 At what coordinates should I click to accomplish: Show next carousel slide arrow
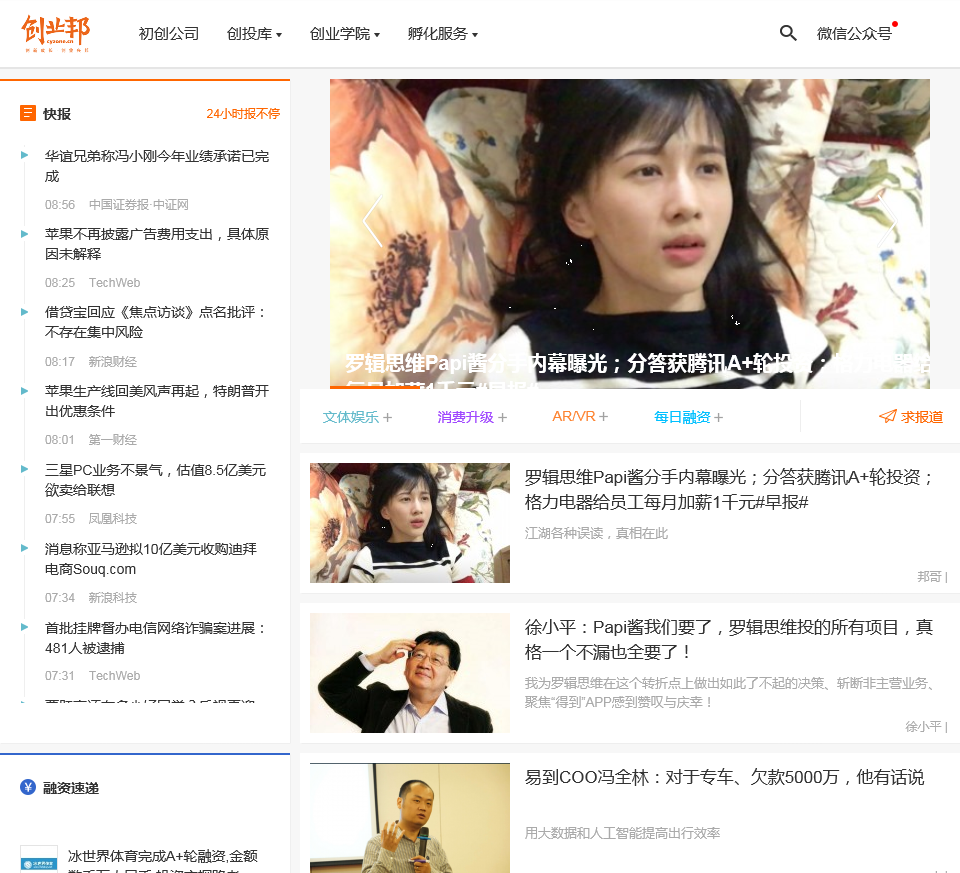click(888, 221)
